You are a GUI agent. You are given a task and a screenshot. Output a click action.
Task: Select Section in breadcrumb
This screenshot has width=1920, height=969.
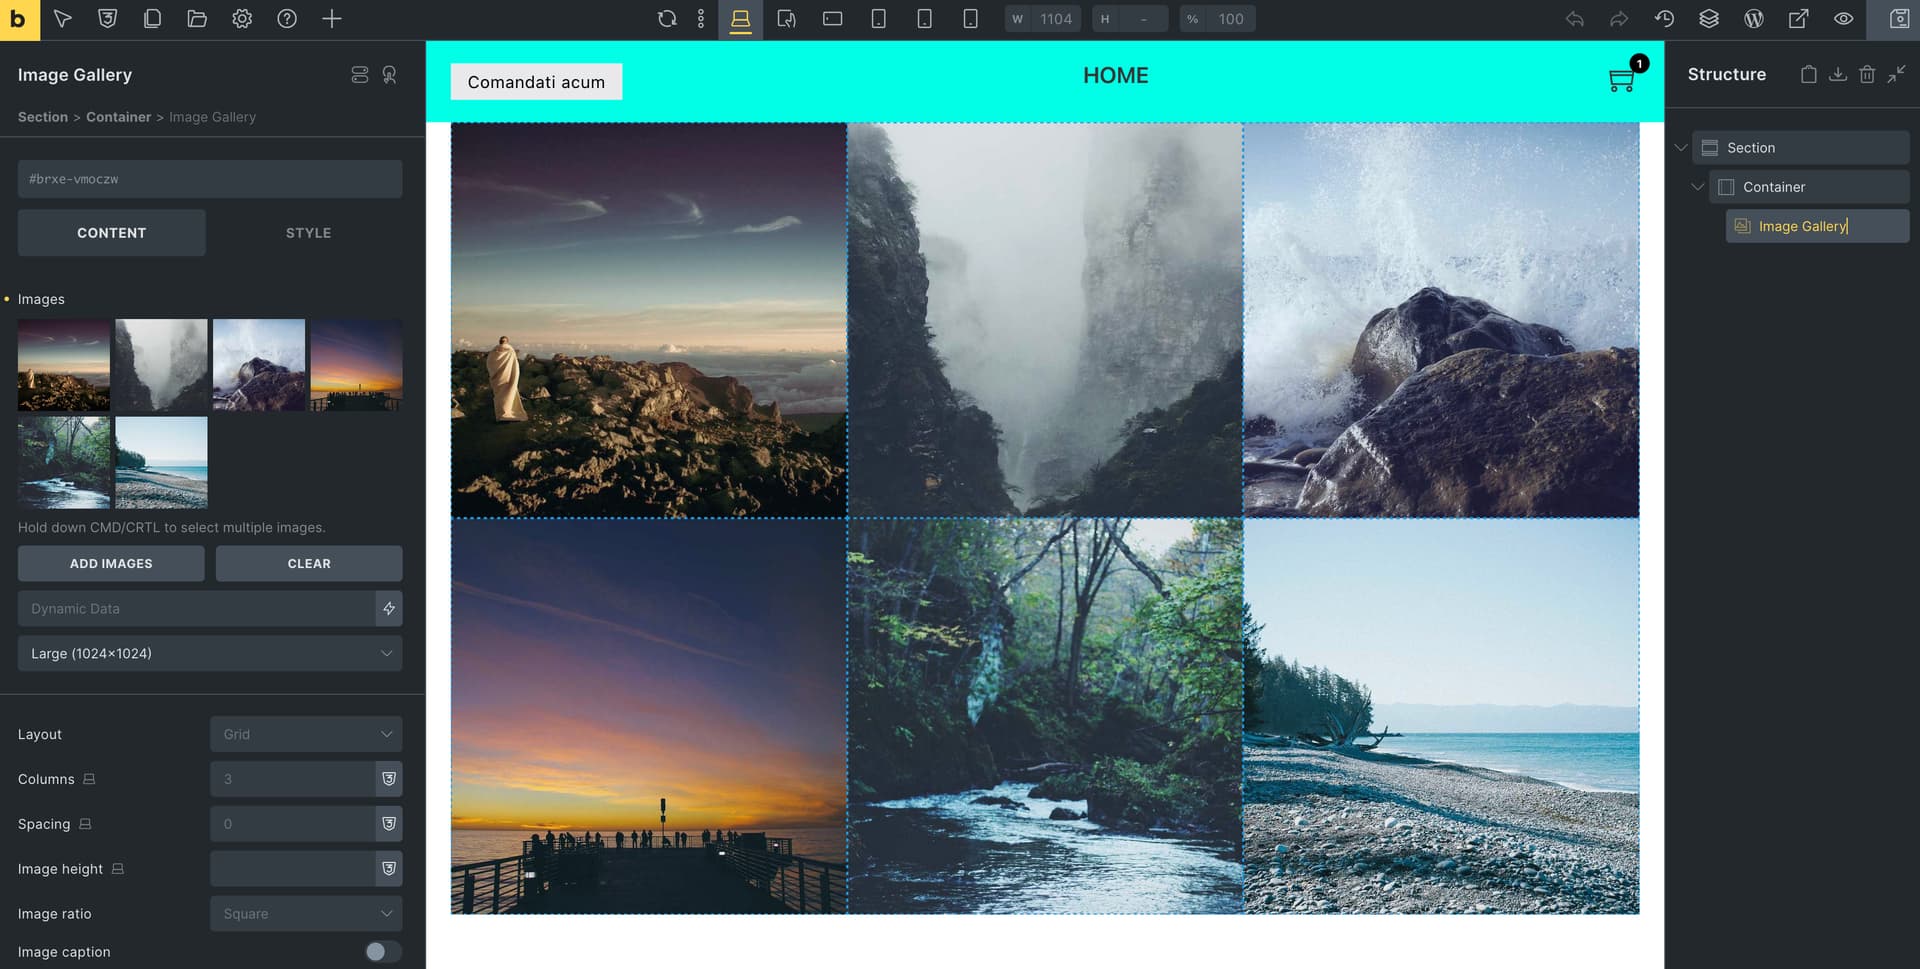43,117
